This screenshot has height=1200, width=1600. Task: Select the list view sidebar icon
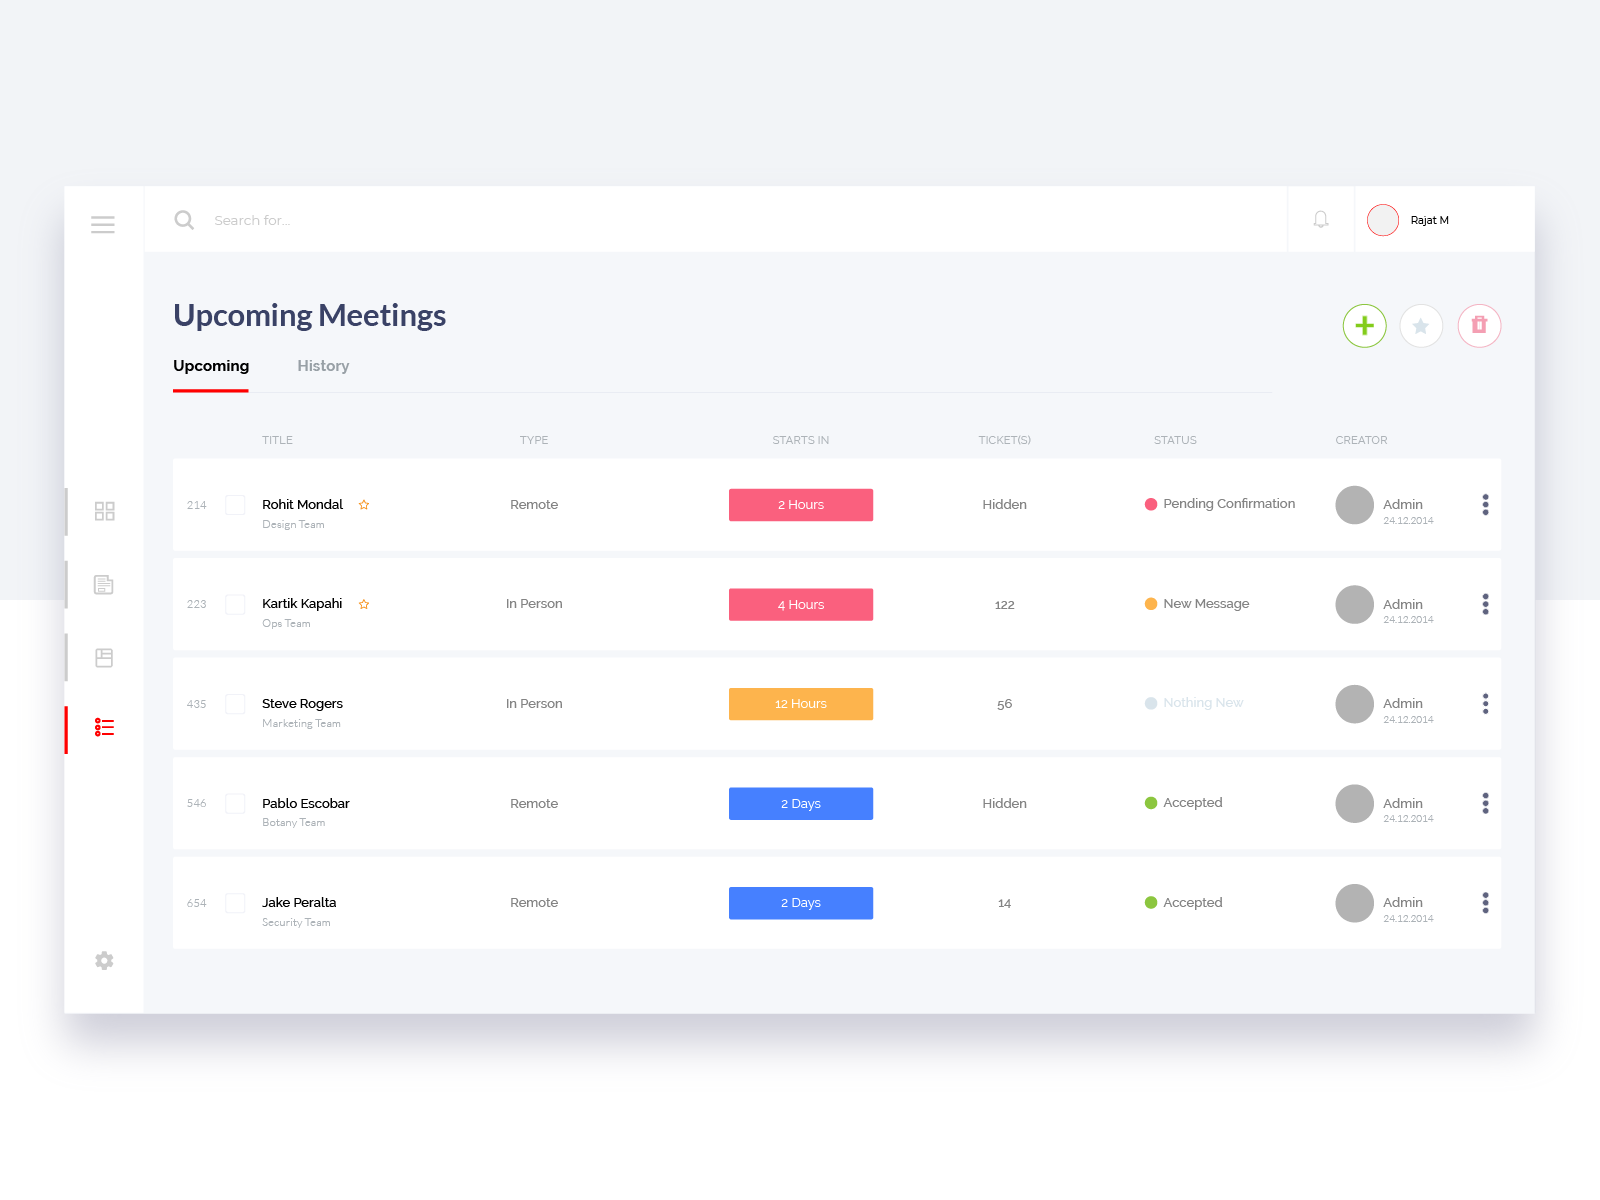coord(104,728)
